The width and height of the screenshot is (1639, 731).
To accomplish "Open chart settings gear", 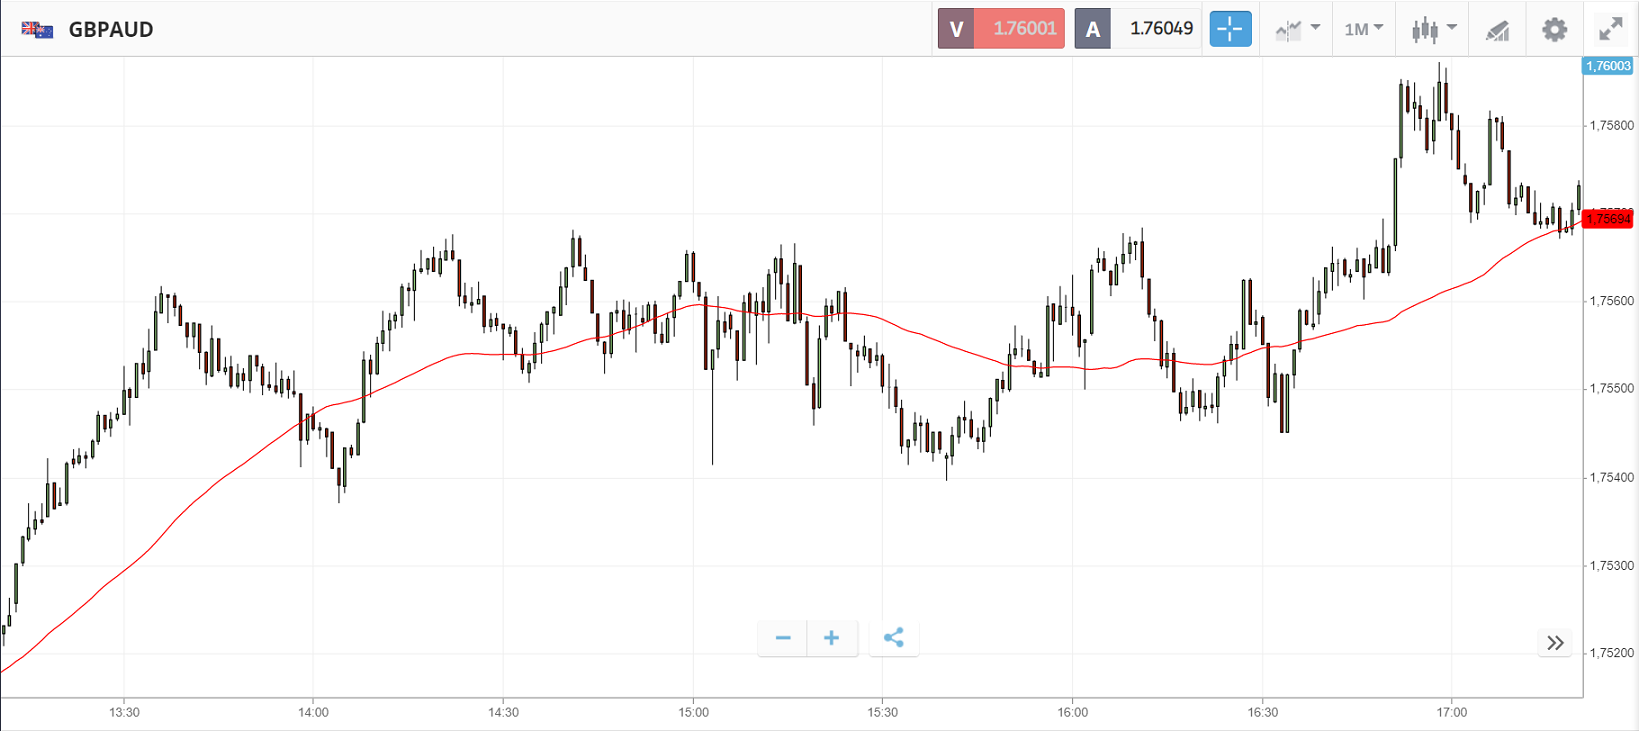I will click(1554, 29).
